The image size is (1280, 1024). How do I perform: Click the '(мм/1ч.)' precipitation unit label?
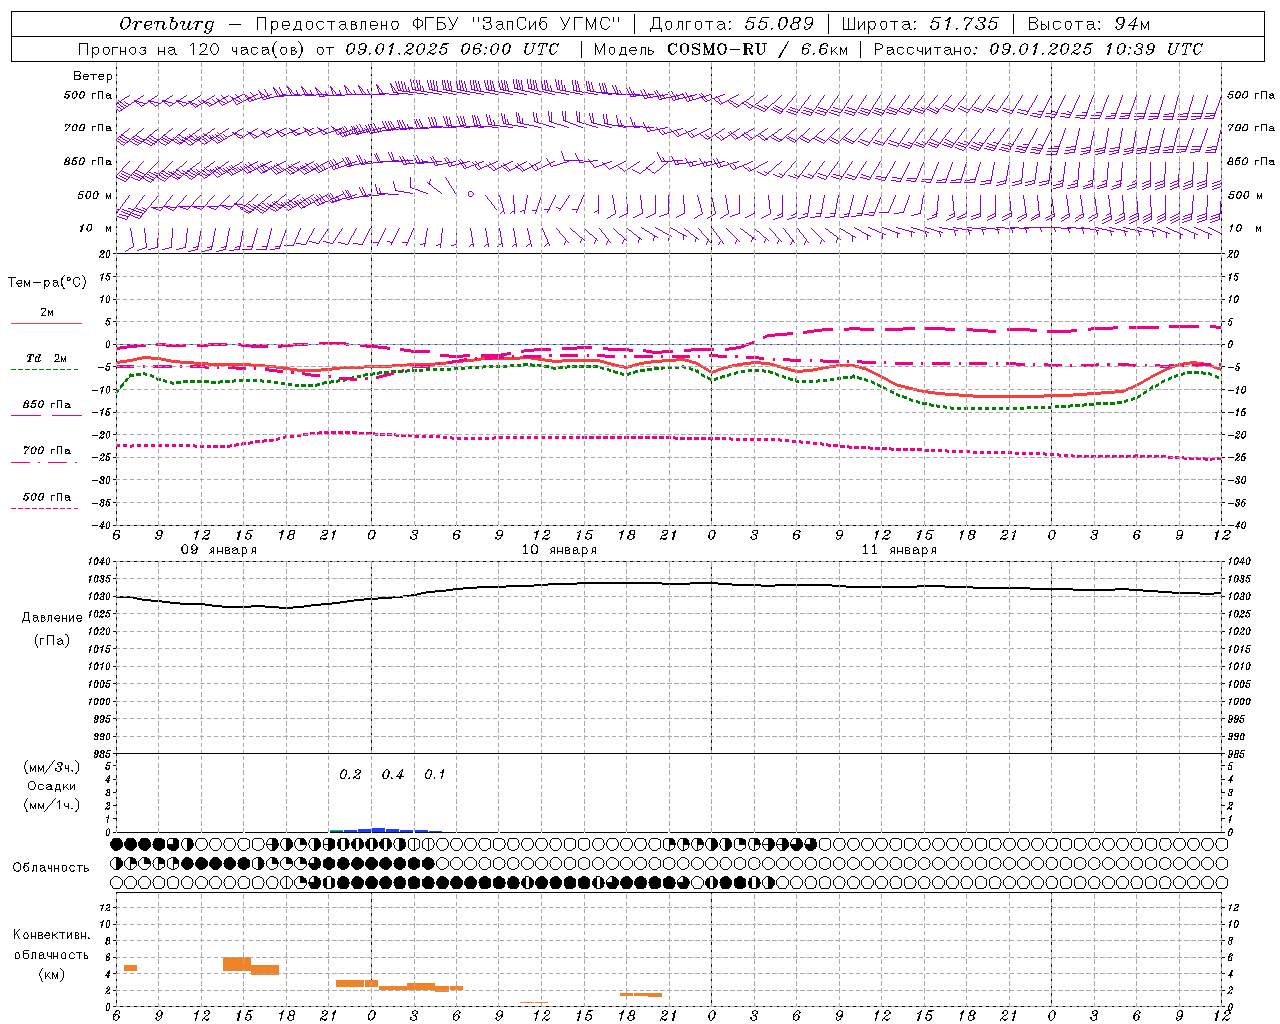click(x=52, y=805)
